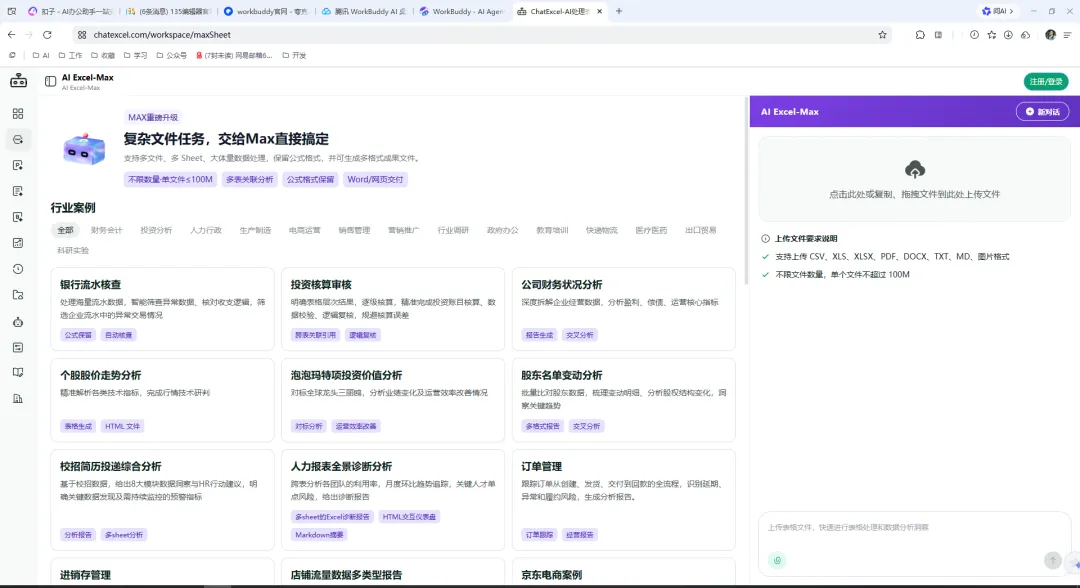Screen dimensions: 1080x588
Task: Expand the 问AI chevron button in title bar
Action: (x=997, y=11)
